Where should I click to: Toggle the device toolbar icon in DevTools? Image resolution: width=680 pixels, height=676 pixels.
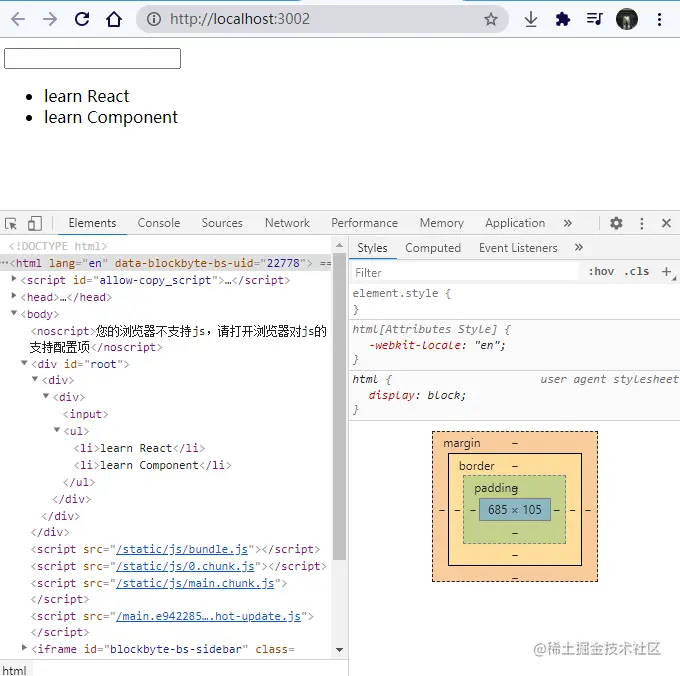pyautogui.click(x=35, y=223)
